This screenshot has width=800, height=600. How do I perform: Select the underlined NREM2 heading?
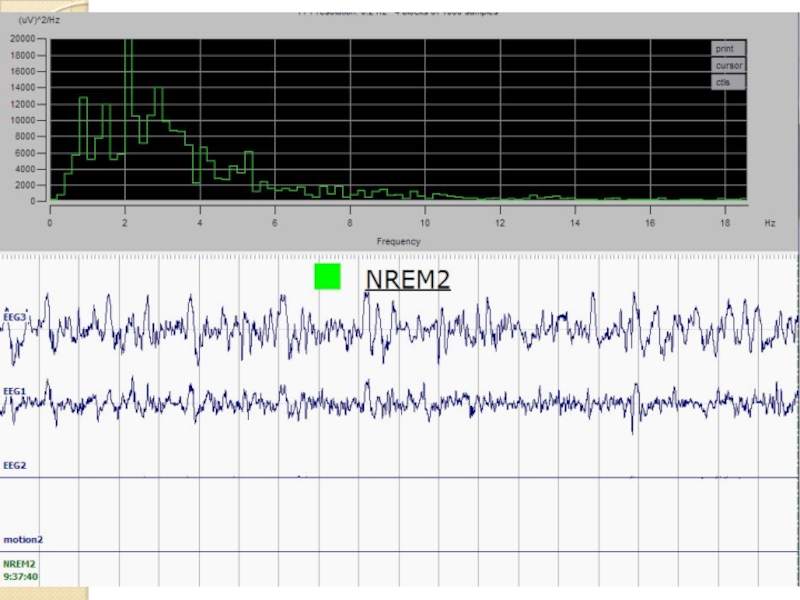pos(407,280)
